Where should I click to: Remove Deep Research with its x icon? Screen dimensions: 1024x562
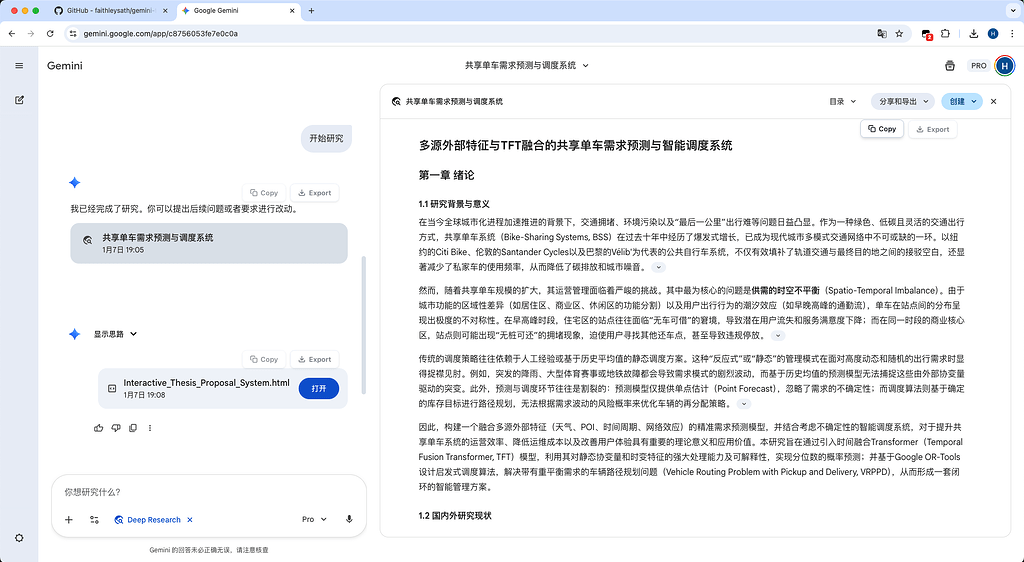190,520
